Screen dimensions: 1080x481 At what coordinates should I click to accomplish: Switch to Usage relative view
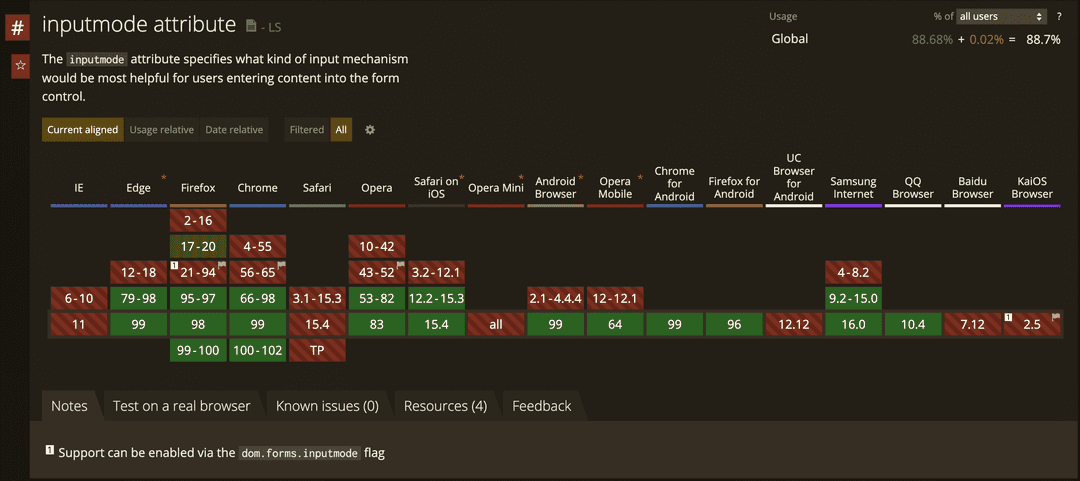(162, 130)
